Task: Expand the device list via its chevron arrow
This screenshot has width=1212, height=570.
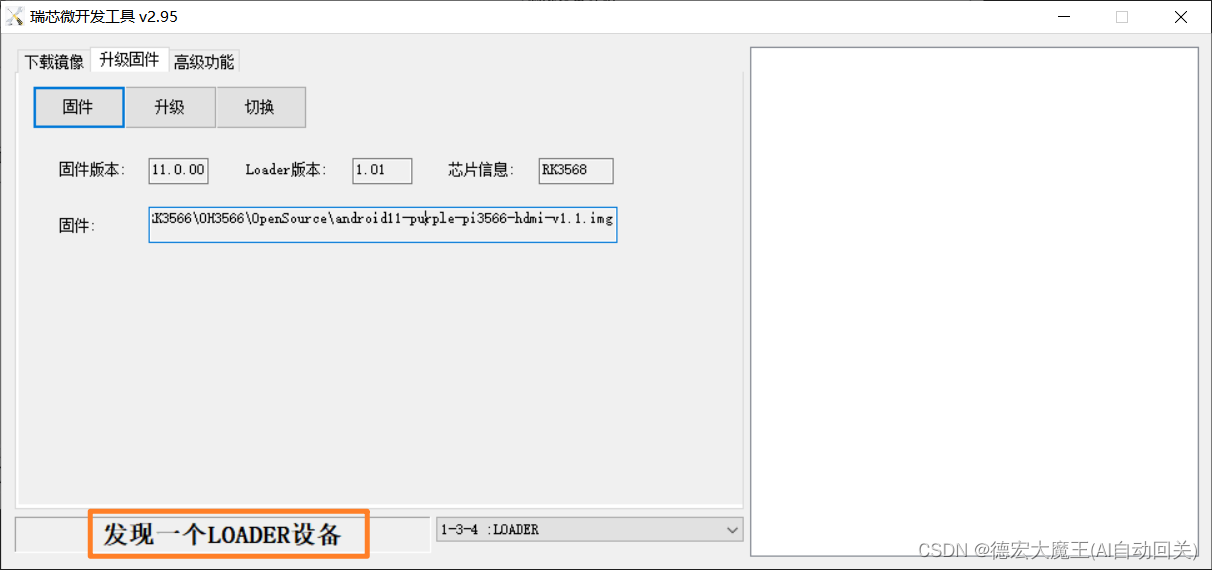Action: [732, 530]
